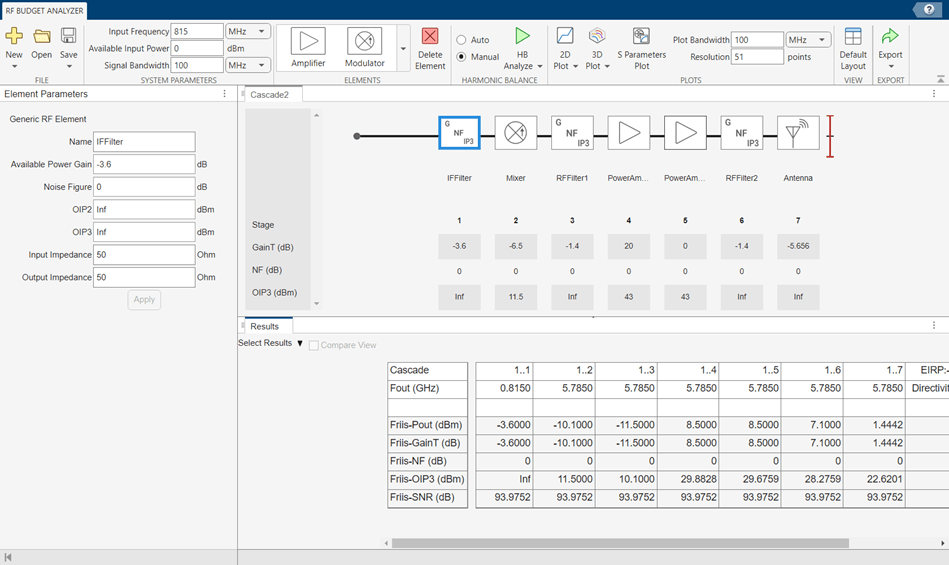
Task: Click the New file icon
Action: (14, 37)
